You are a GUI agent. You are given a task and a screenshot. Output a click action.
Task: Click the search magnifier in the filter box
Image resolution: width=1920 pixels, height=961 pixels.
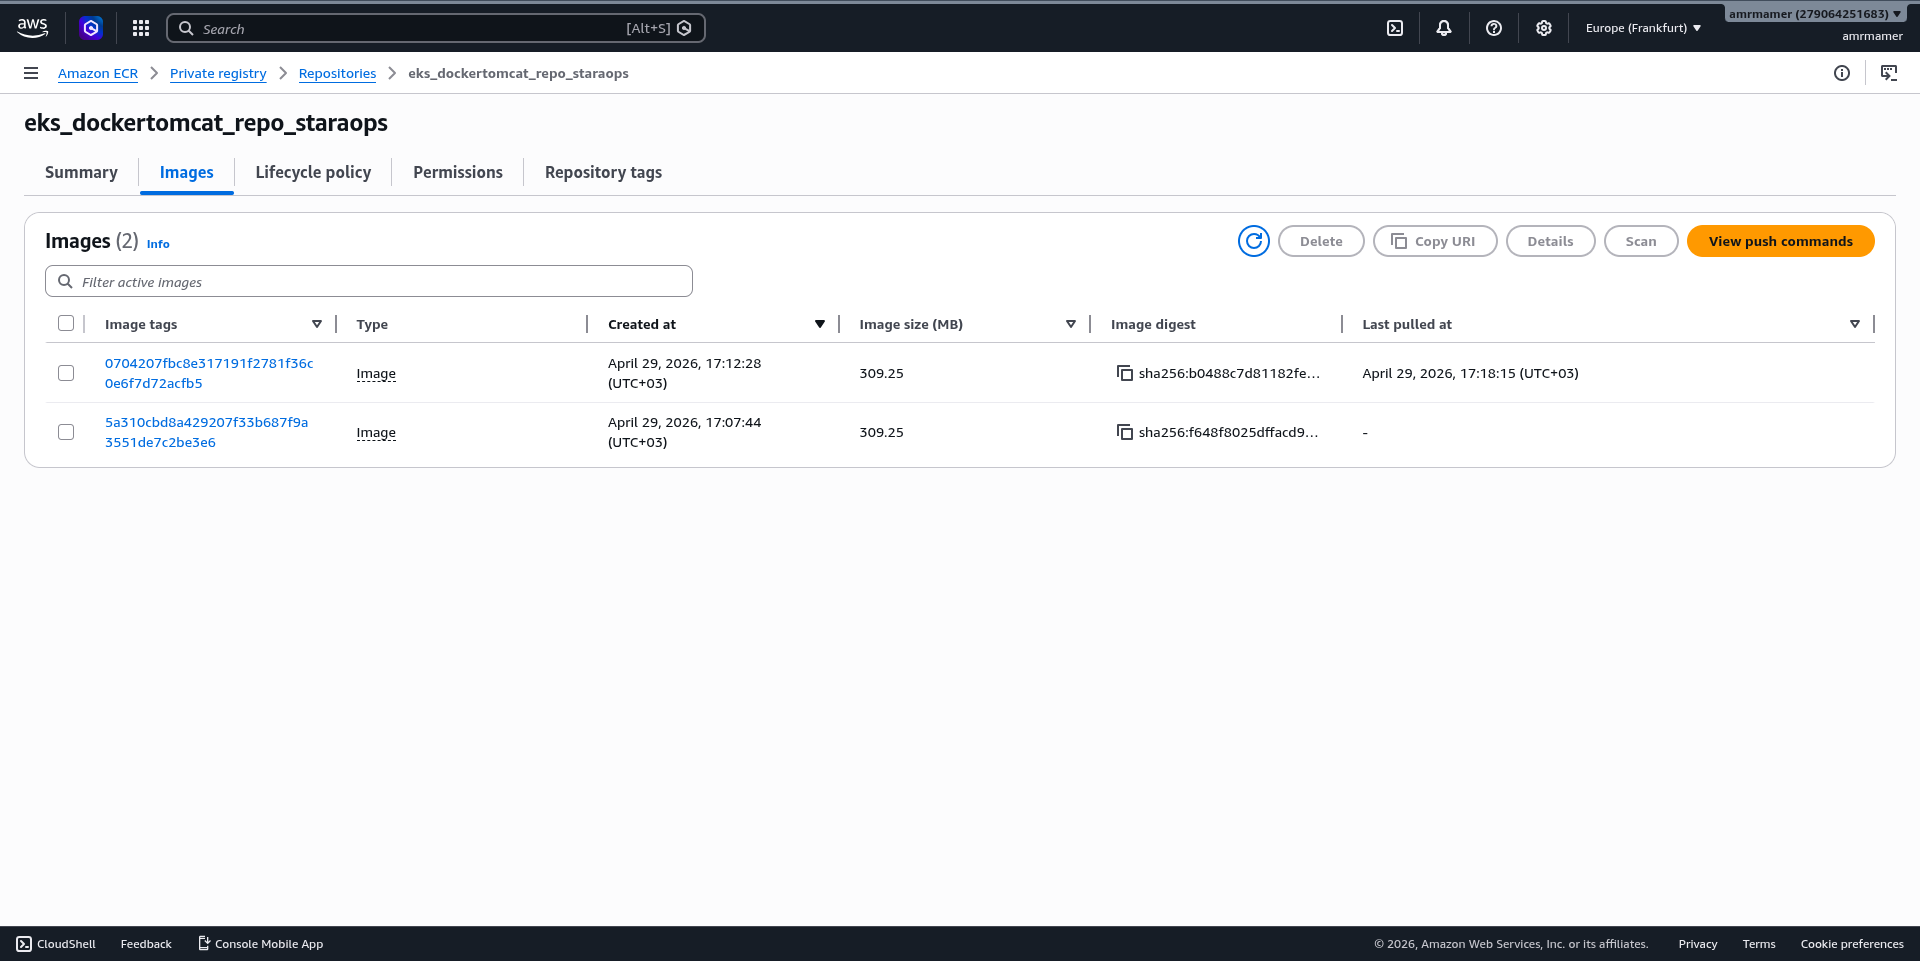pos(65,281)
